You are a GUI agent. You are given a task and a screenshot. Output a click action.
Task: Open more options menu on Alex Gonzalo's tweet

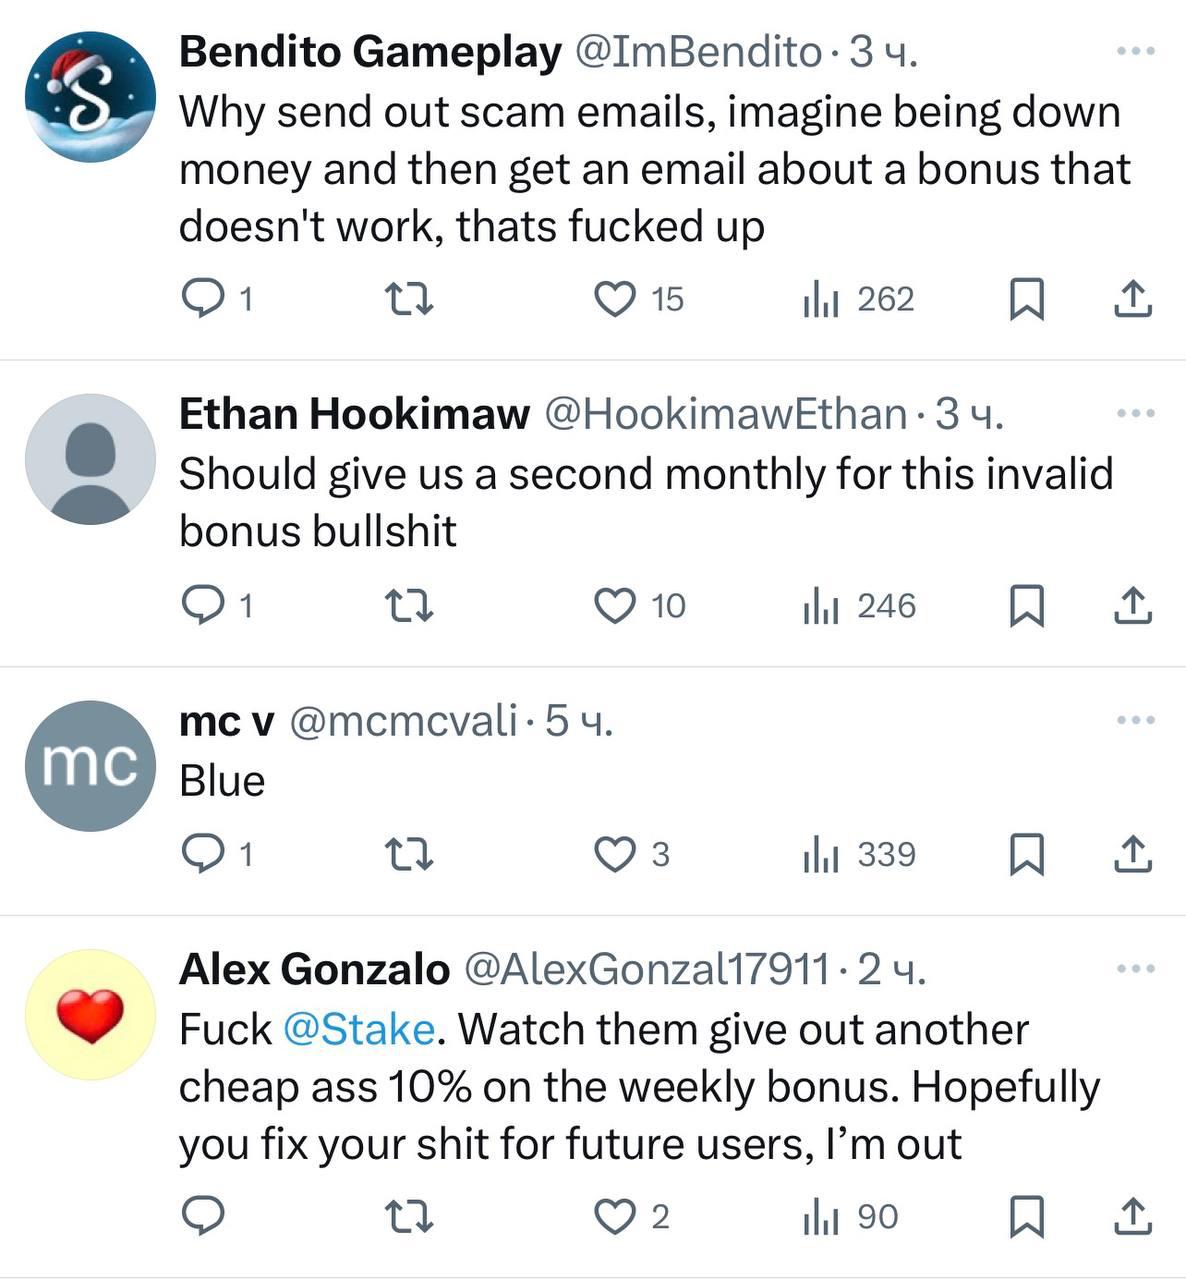[x=1136, y=968]
